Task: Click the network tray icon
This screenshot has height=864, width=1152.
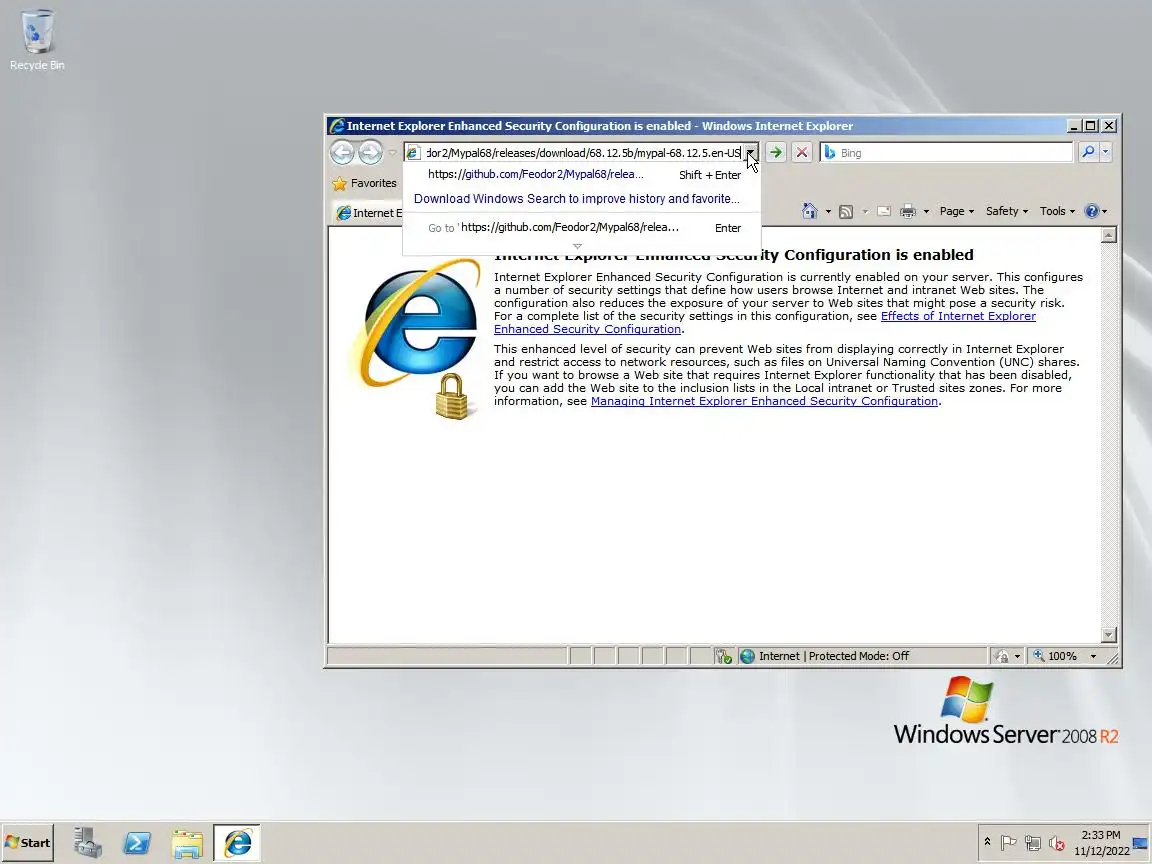Action: [1033, 843]
